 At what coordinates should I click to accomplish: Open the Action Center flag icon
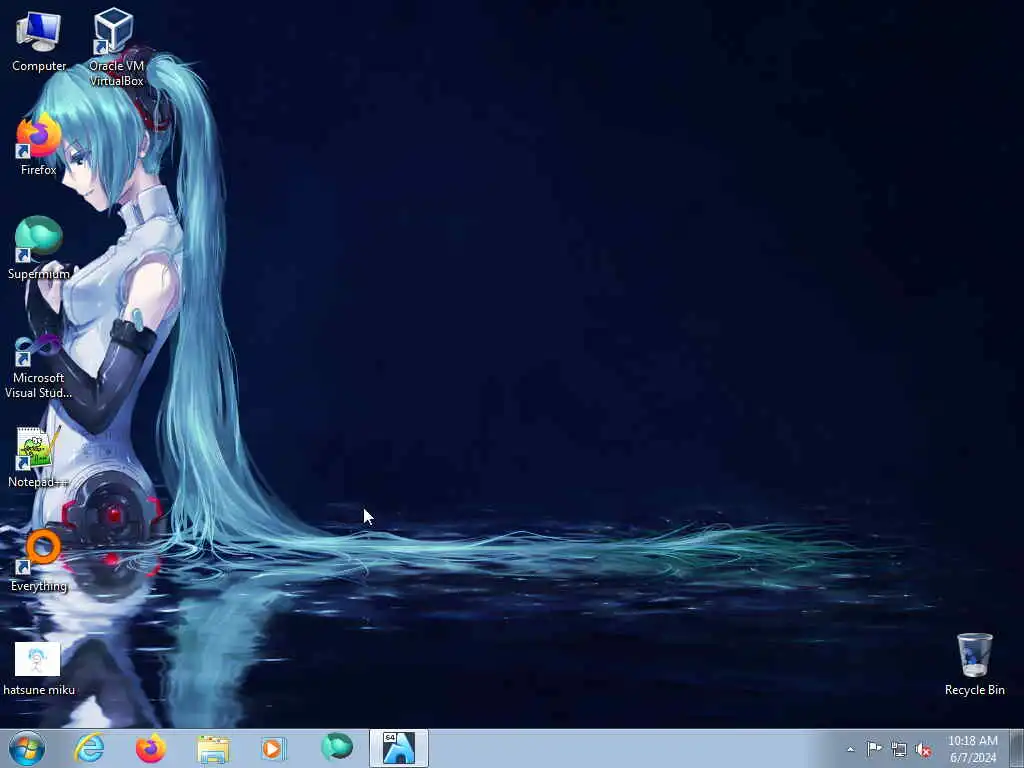(x=874, y=749)
